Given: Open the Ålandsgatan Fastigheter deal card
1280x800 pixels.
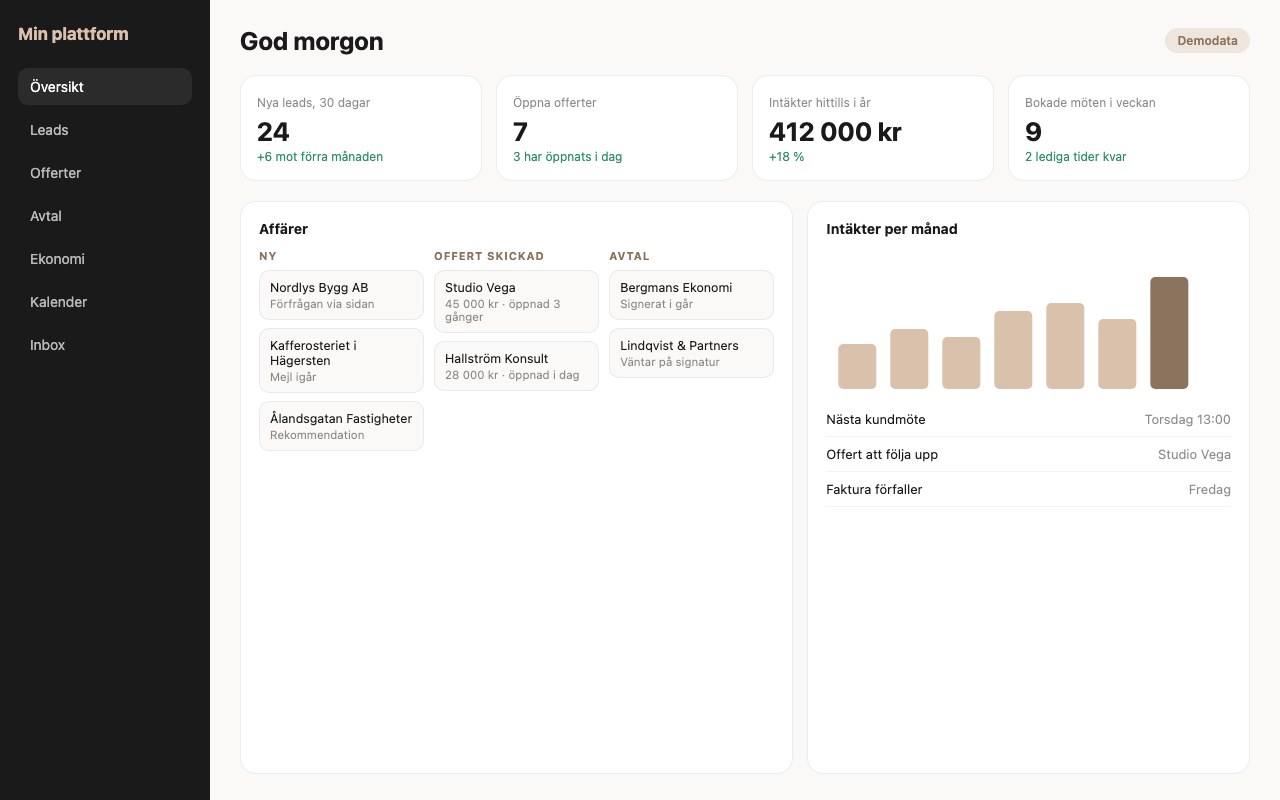Looking at the screenshot, I should (x=341, y=426).
